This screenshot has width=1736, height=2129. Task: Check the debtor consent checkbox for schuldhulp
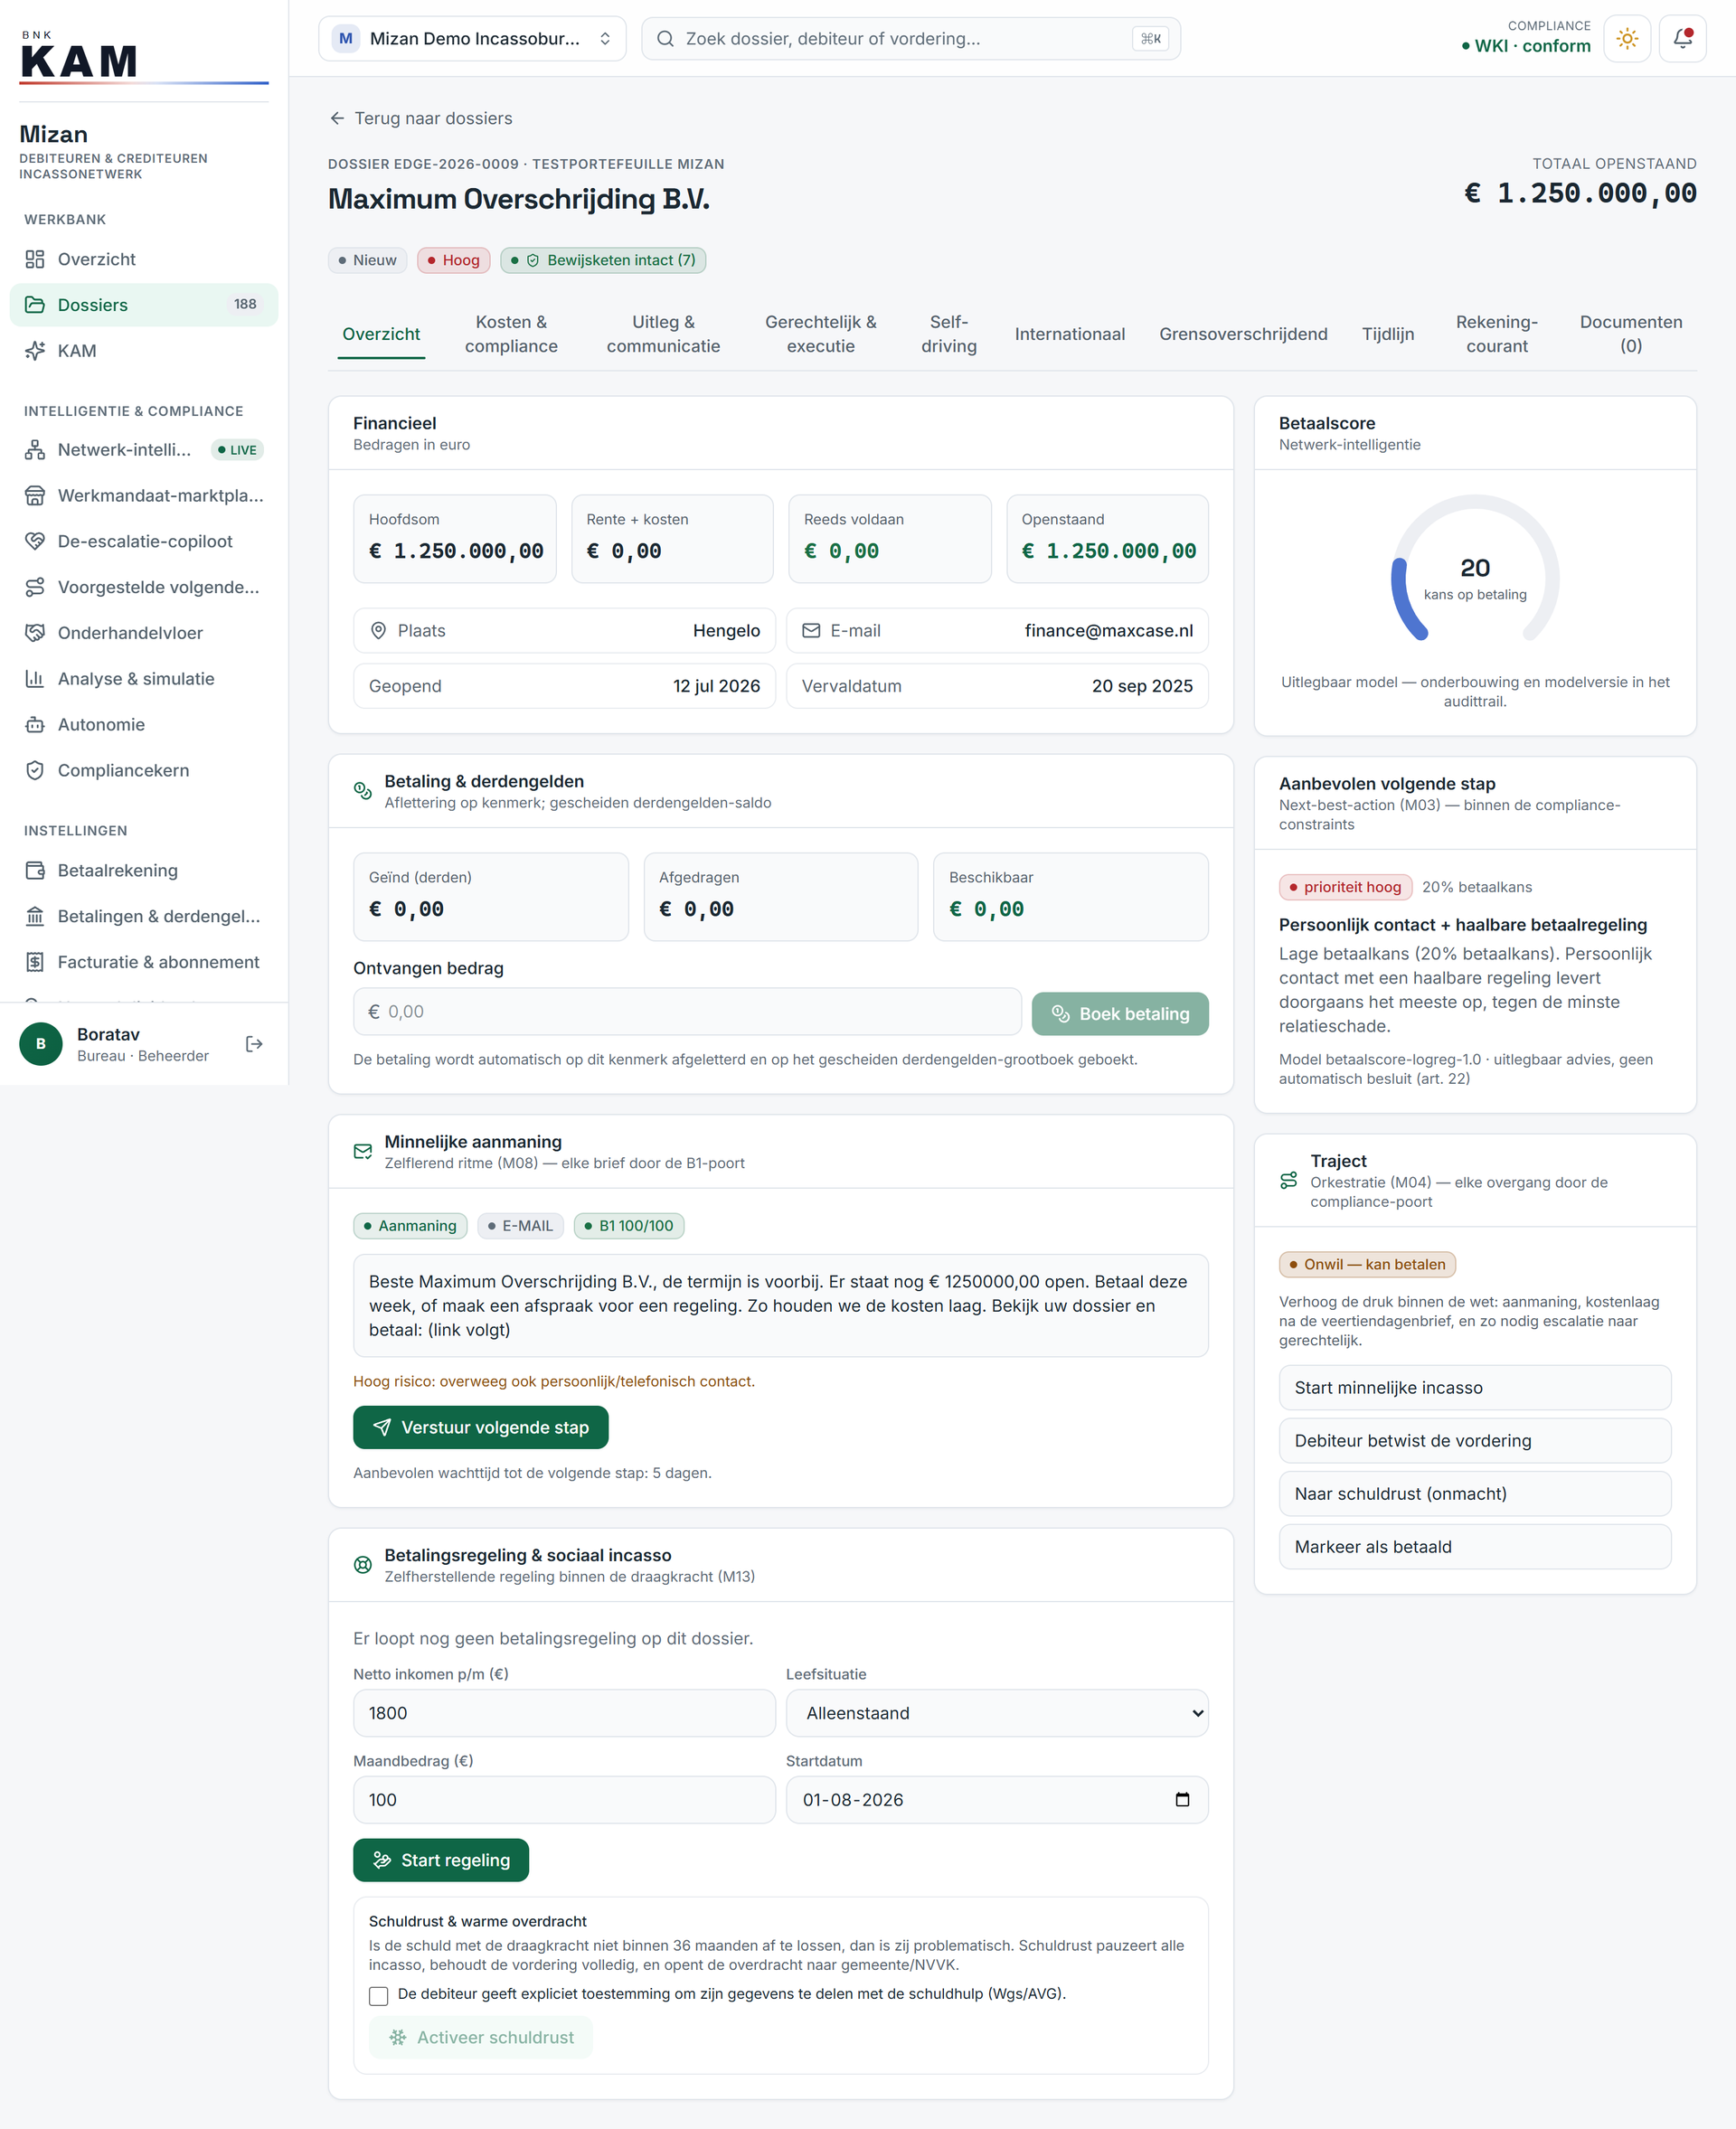pos(378,1996)
